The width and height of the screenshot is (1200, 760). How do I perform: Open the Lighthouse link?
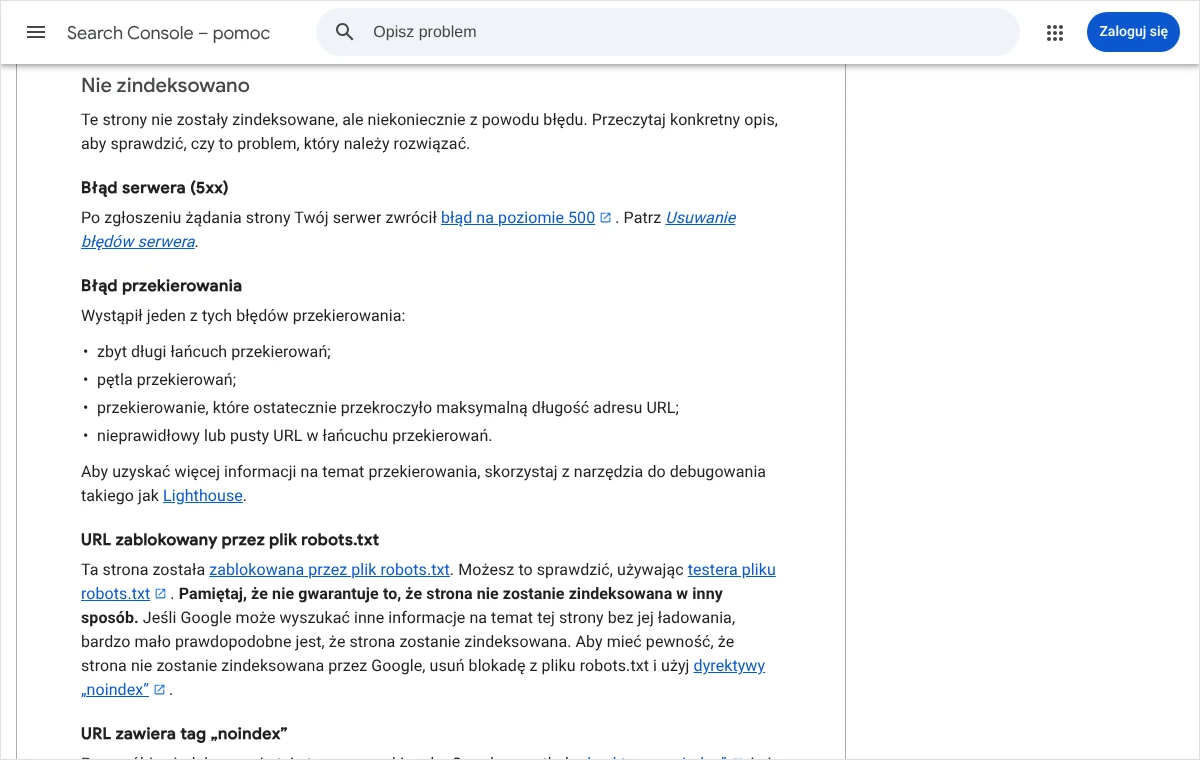tap(203, 496)
